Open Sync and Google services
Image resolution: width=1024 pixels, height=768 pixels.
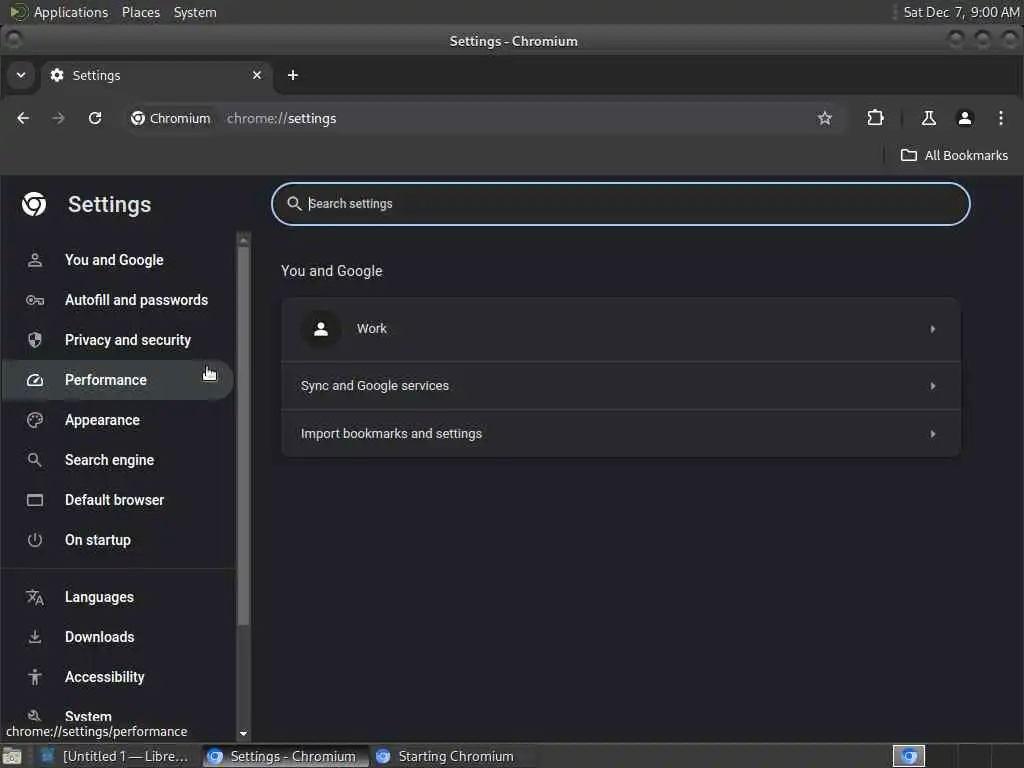620,386
